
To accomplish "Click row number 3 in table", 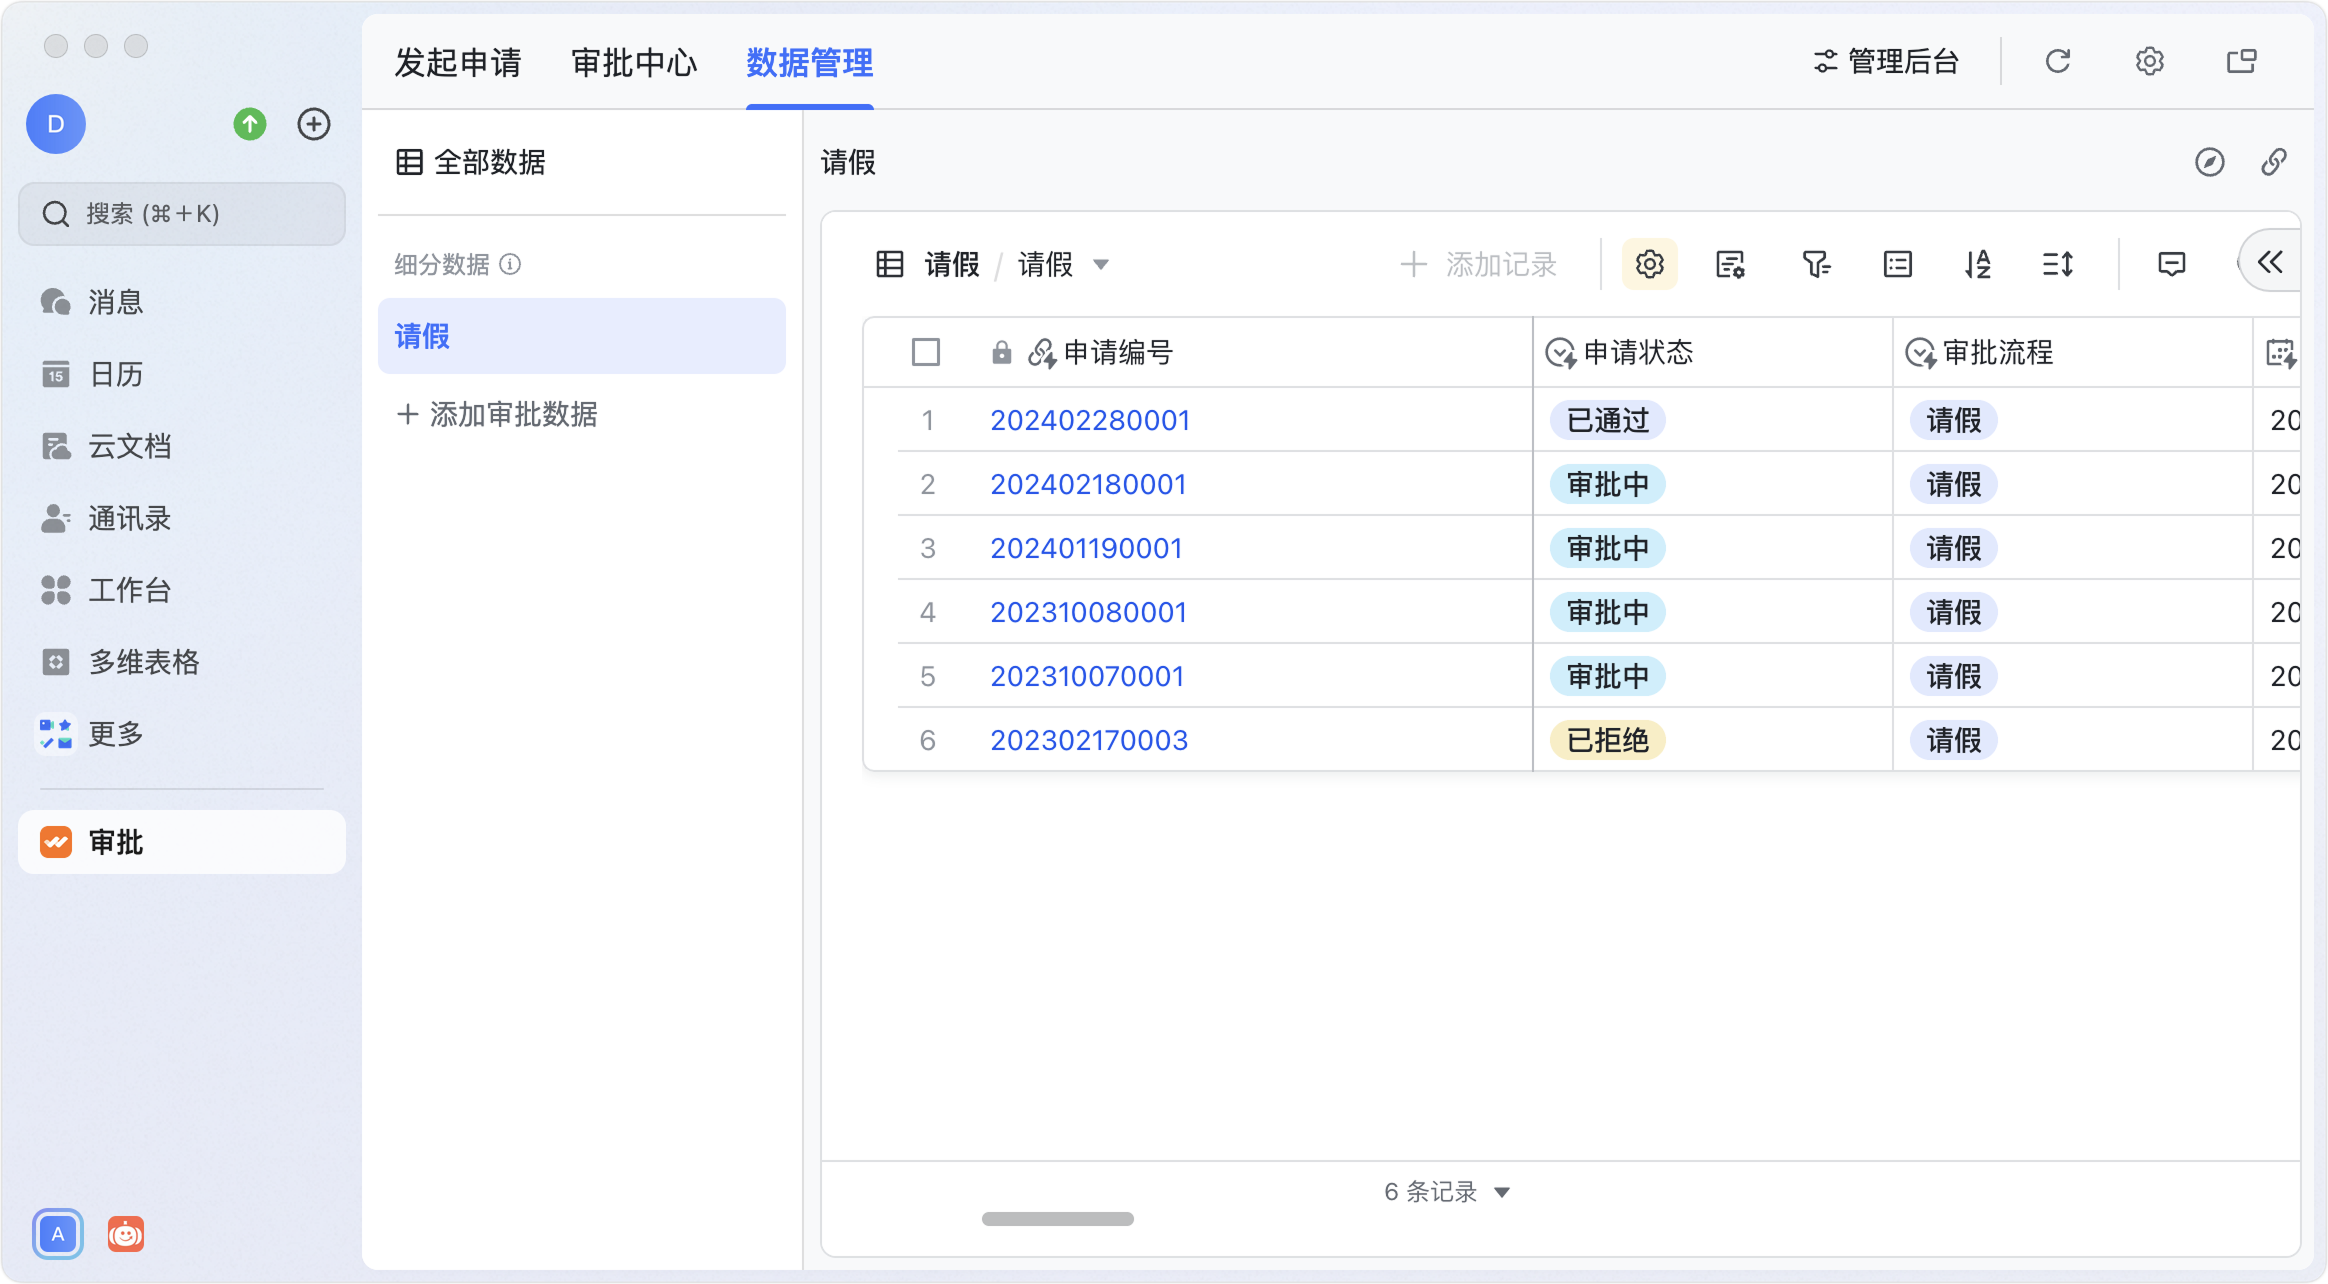I will point(928,548).
